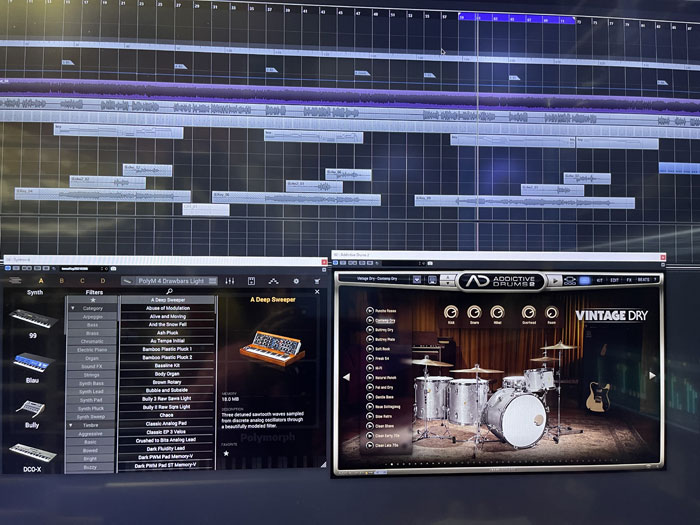Select the DCO-X synth thumbnail
This screenshot has height=525, width=700.
click(33, 453)
